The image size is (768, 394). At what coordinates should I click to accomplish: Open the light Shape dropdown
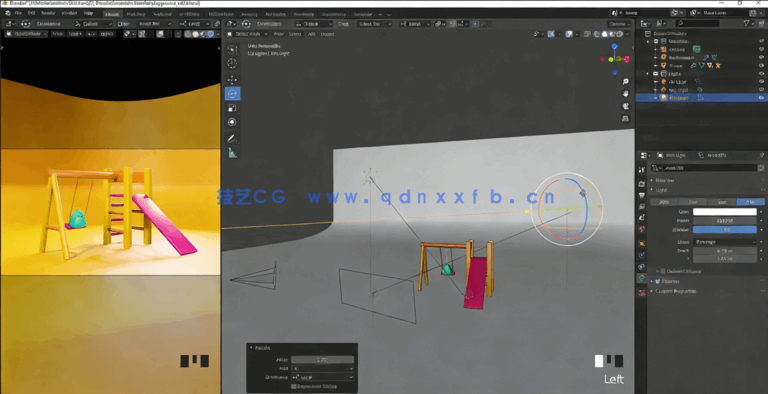pos(724,242)
